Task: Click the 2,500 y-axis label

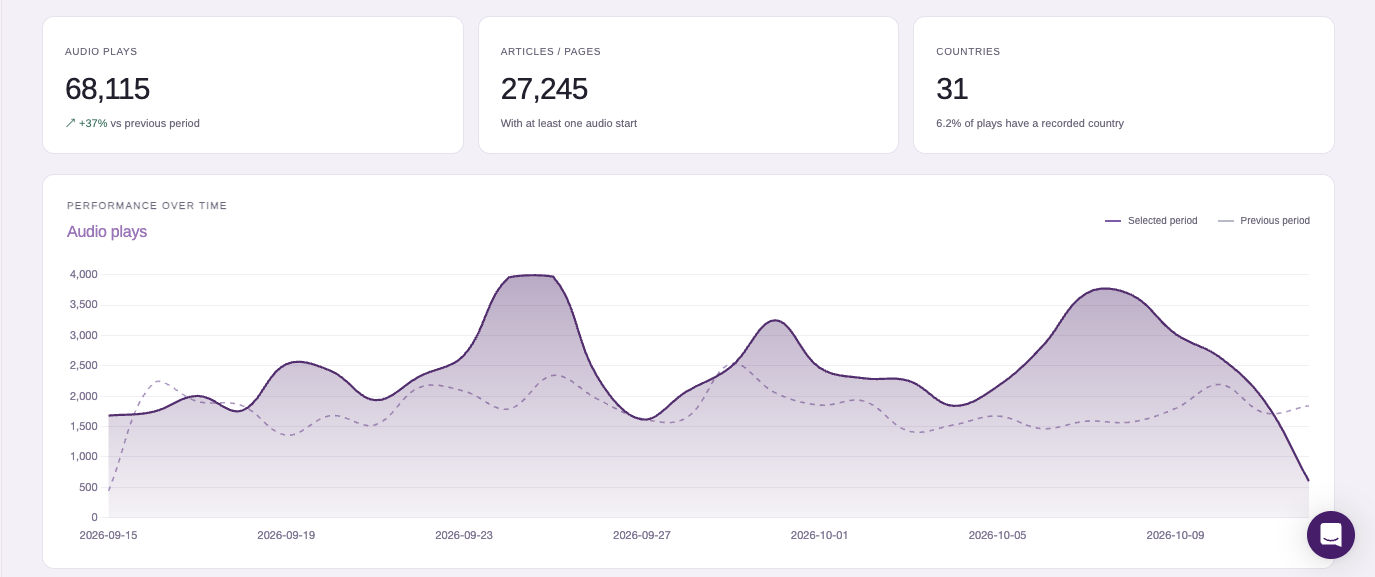Action: pyautogui.click(x=83, y=365)
